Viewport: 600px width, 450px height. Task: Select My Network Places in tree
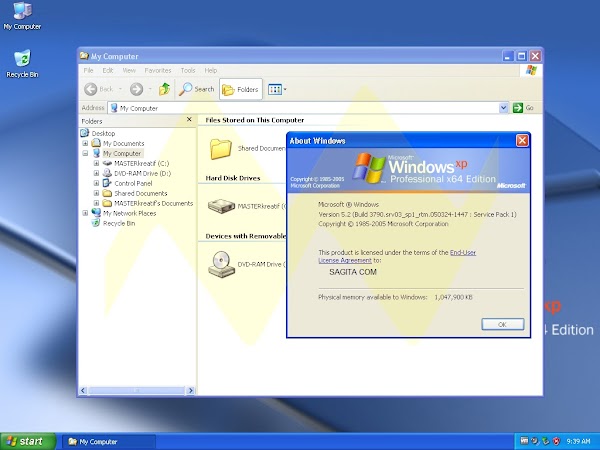click(x=129, y=213)
